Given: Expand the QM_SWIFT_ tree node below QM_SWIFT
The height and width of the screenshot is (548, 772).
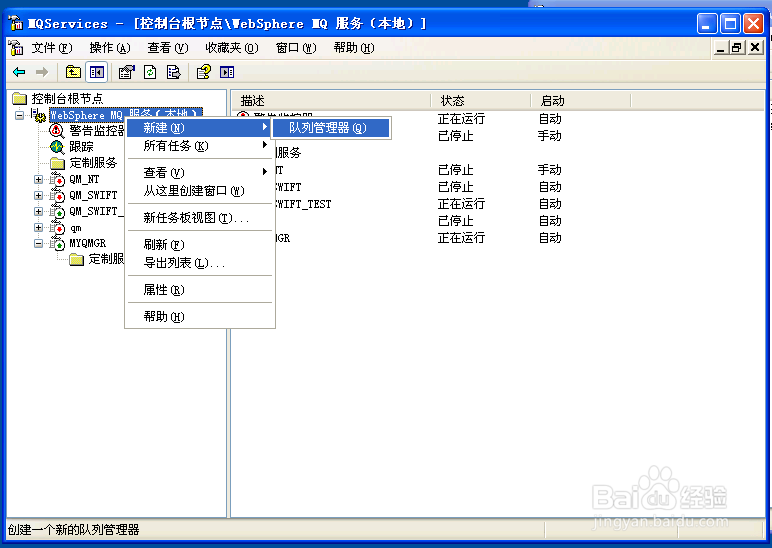Looking at the screenshot, I should [38, 211].
